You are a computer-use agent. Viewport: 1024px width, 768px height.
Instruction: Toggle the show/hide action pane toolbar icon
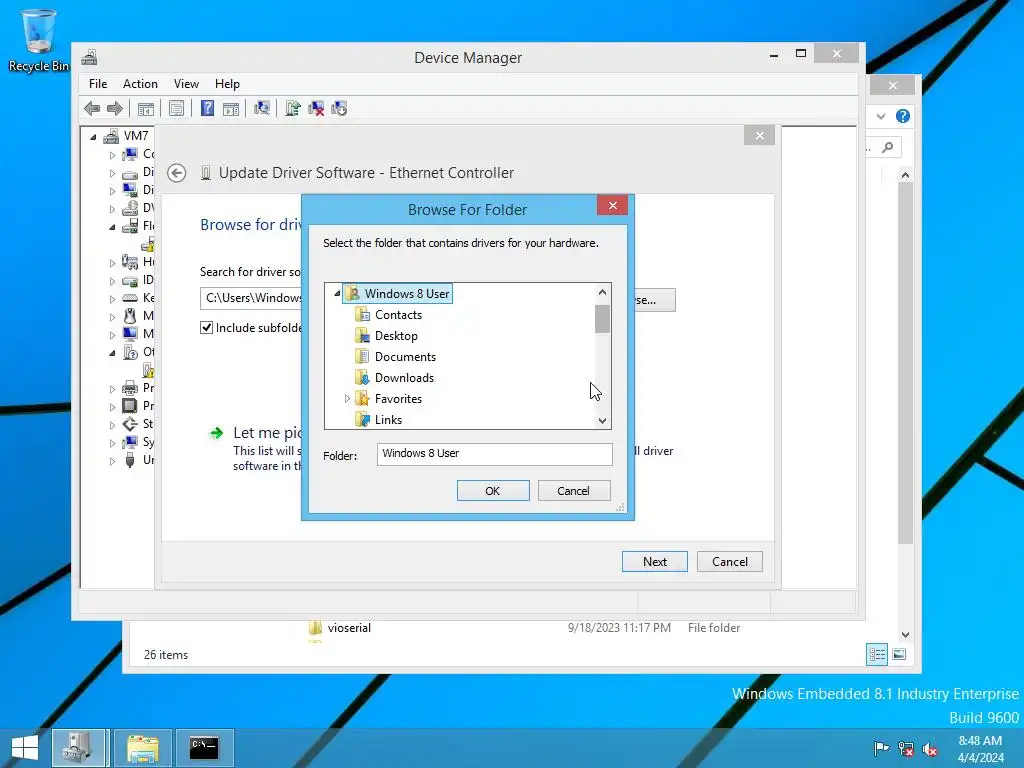[231, 108]
